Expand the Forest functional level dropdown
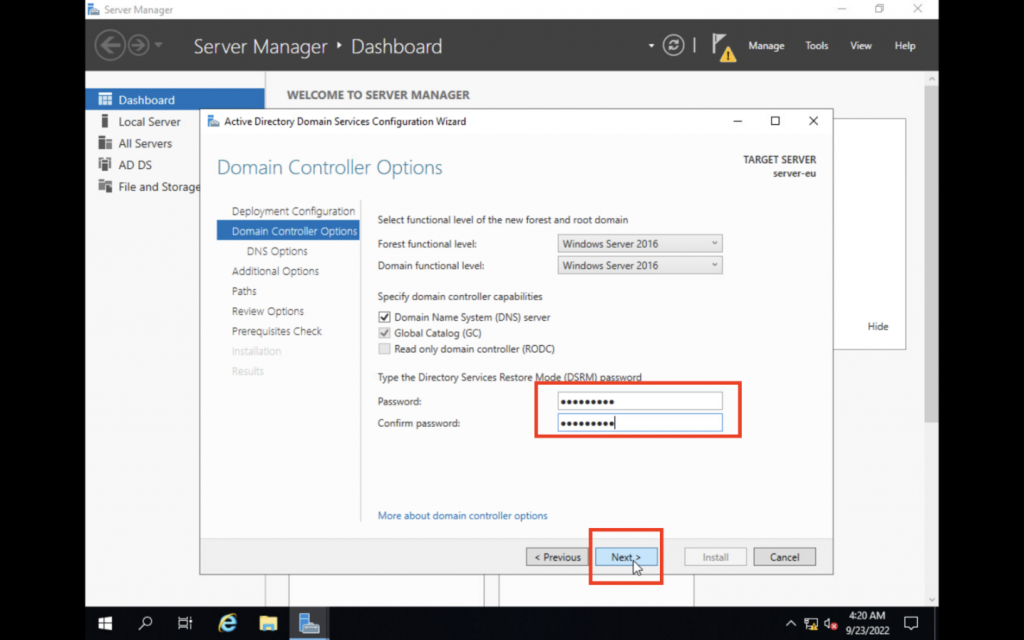 click(x=639, y=243)
